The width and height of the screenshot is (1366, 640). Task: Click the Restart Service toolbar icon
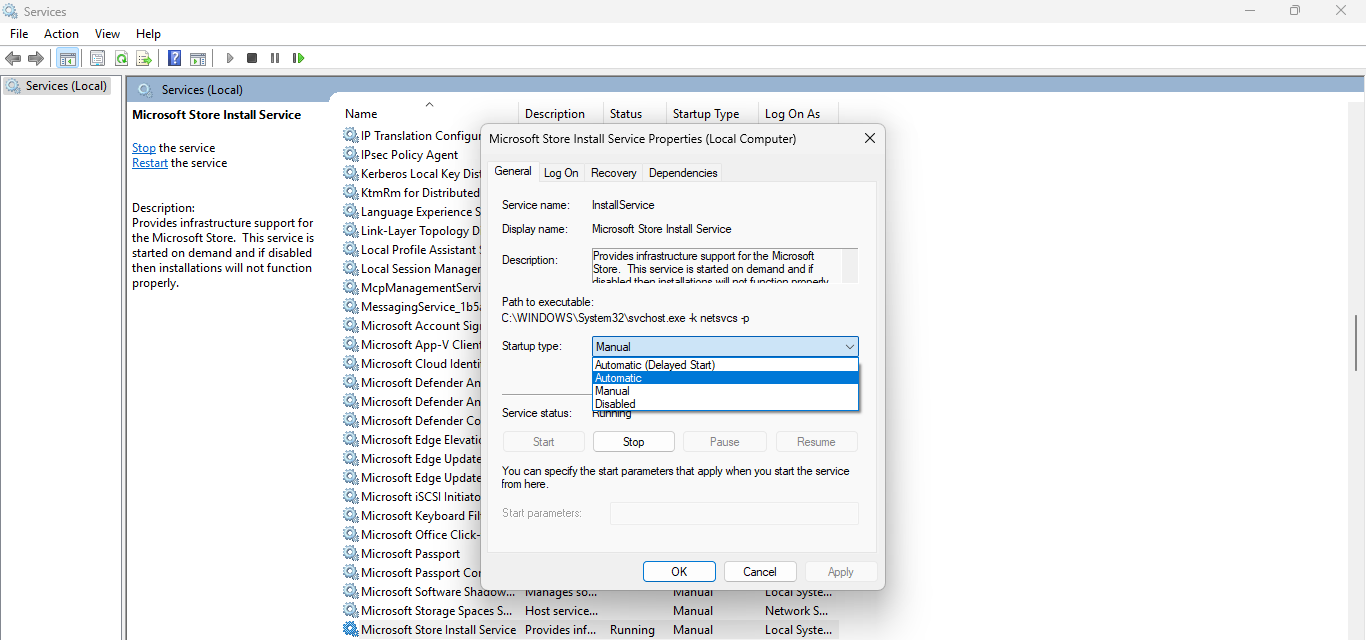click(298, 58)
